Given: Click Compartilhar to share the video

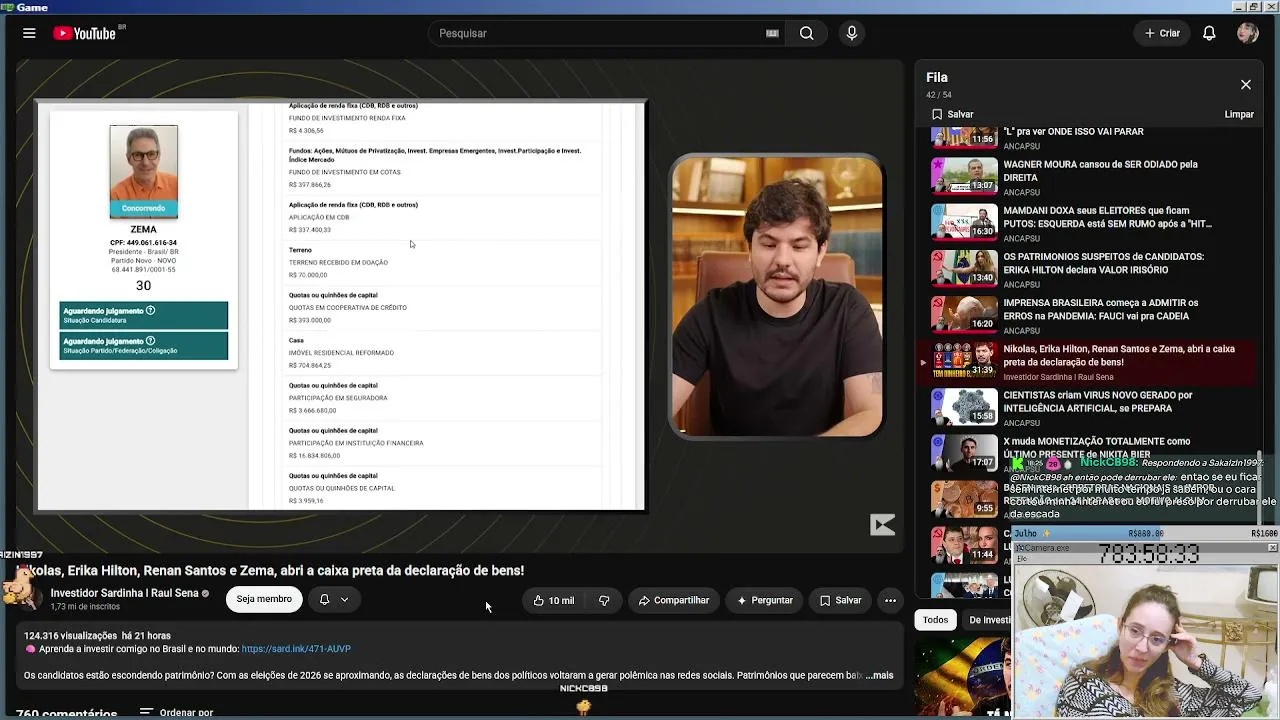Looking at the screenshot, I should pyautogui.click(x=674, y=600).
